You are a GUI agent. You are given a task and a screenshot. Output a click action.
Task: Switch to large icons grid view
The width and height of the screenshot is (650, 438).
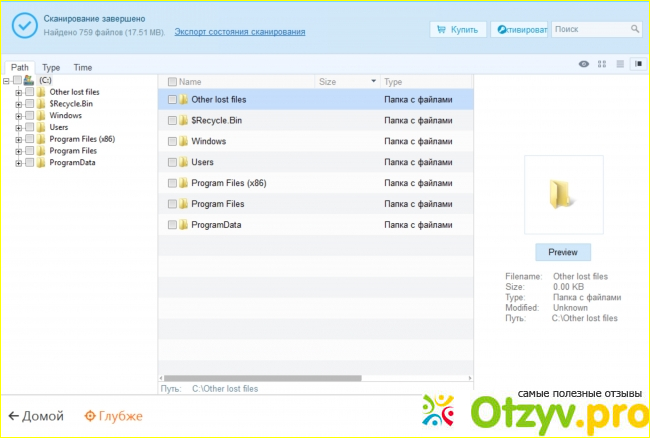click(602, 64)
